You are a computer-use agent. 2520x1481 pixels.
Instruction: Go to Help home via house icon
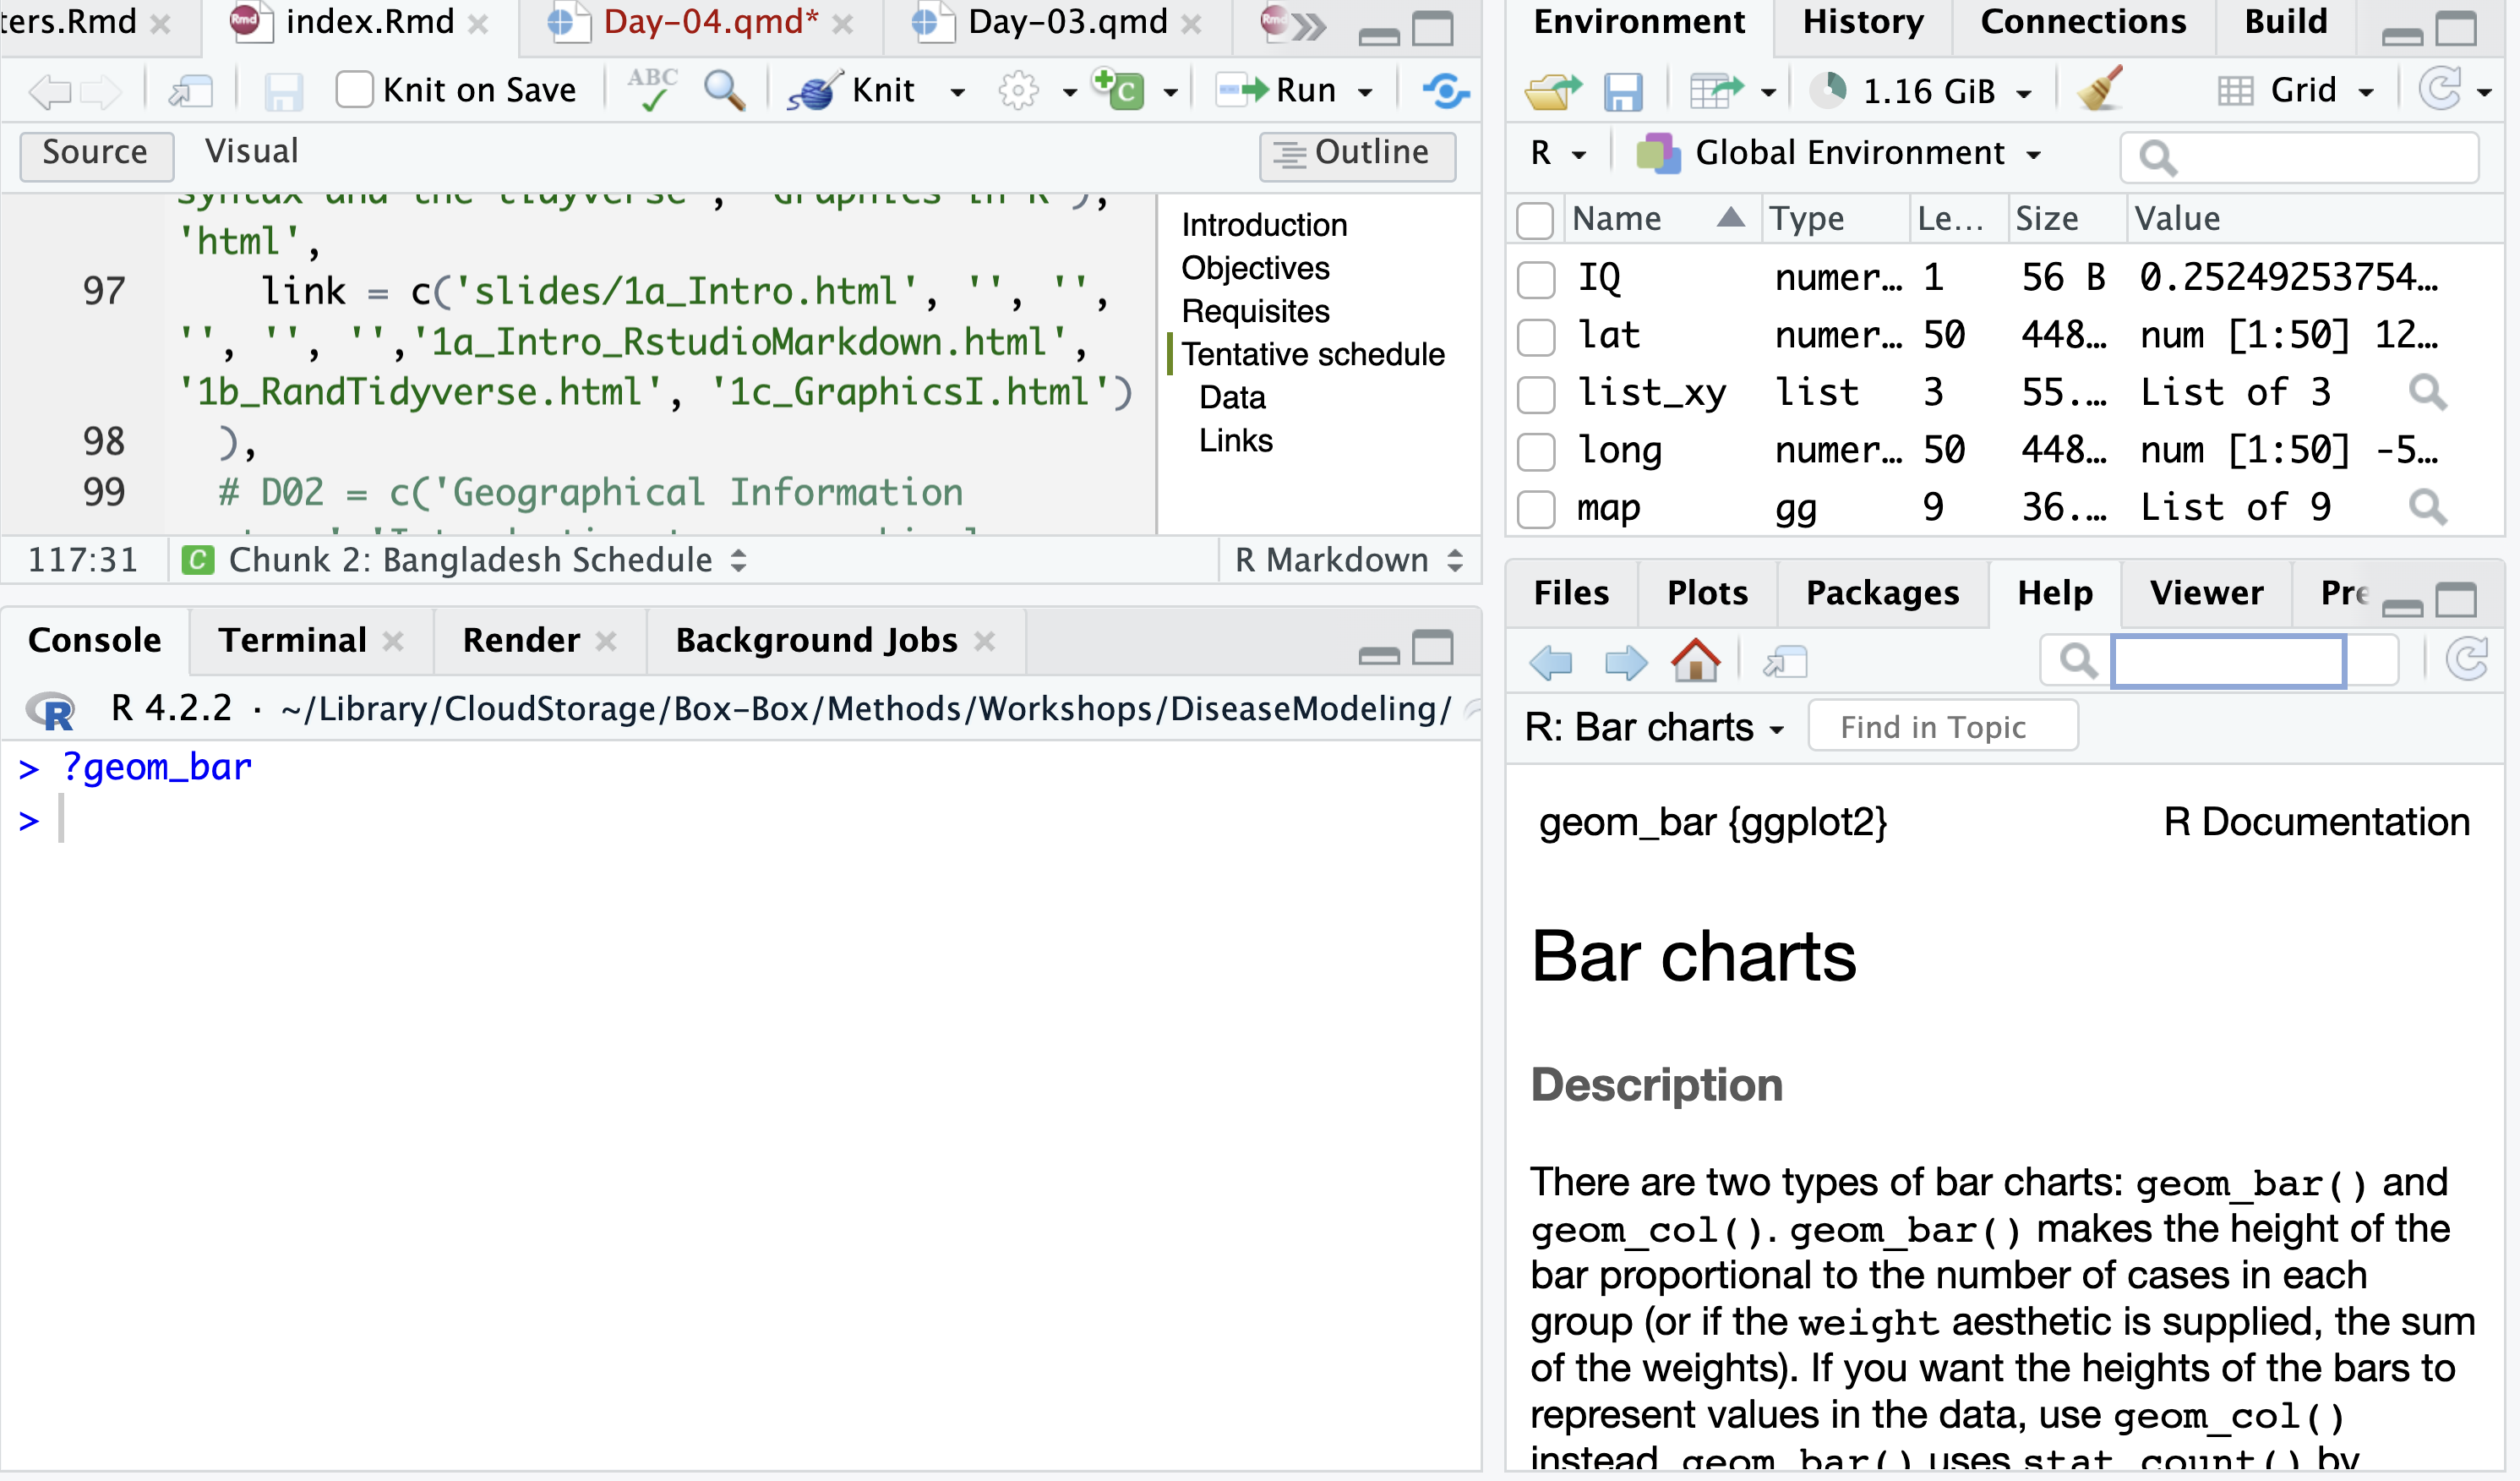tap(1695, 661)
